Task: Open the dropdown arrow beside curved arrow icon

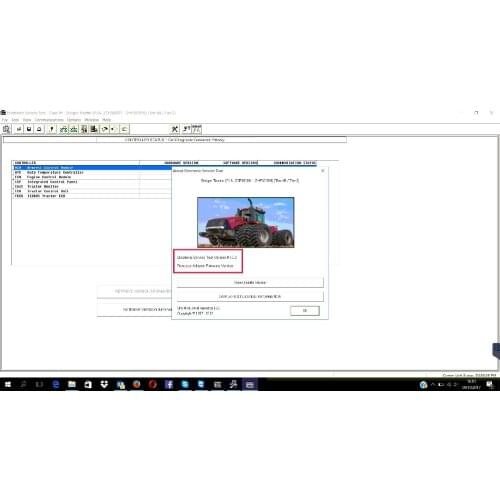Action: 112,129
